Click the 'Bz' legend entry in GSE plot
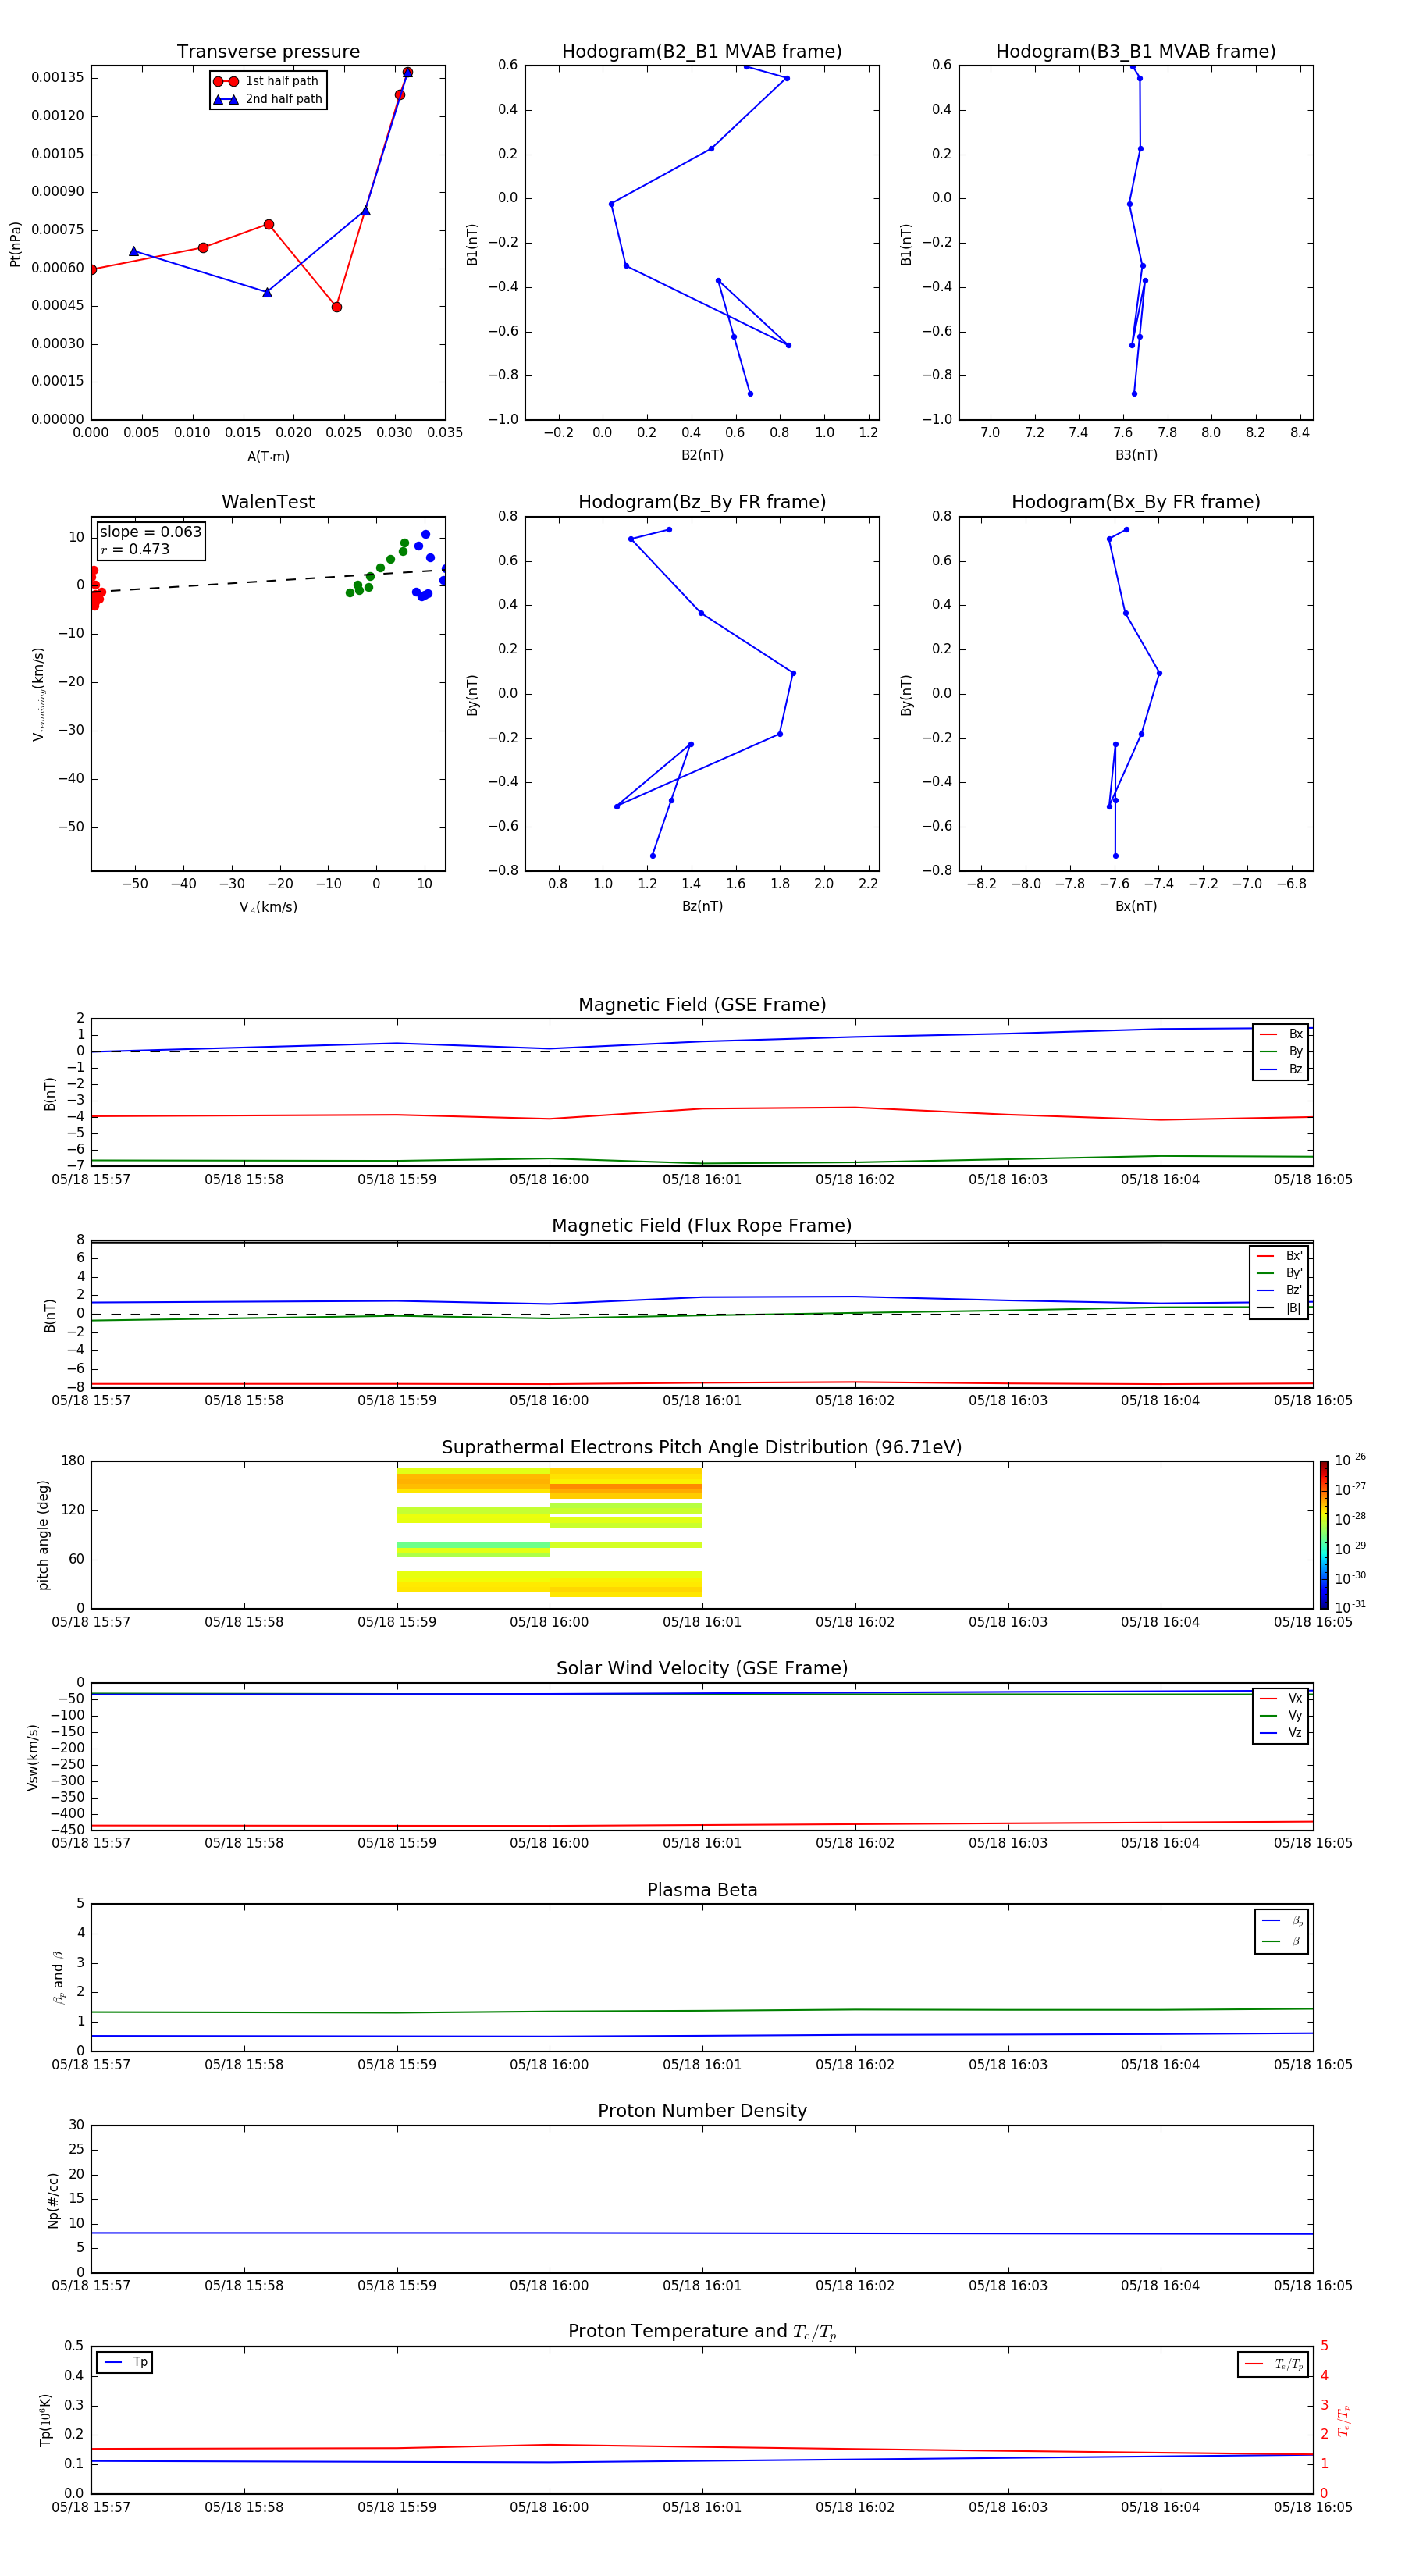1405x2576 pixels. point(1281,1069)
